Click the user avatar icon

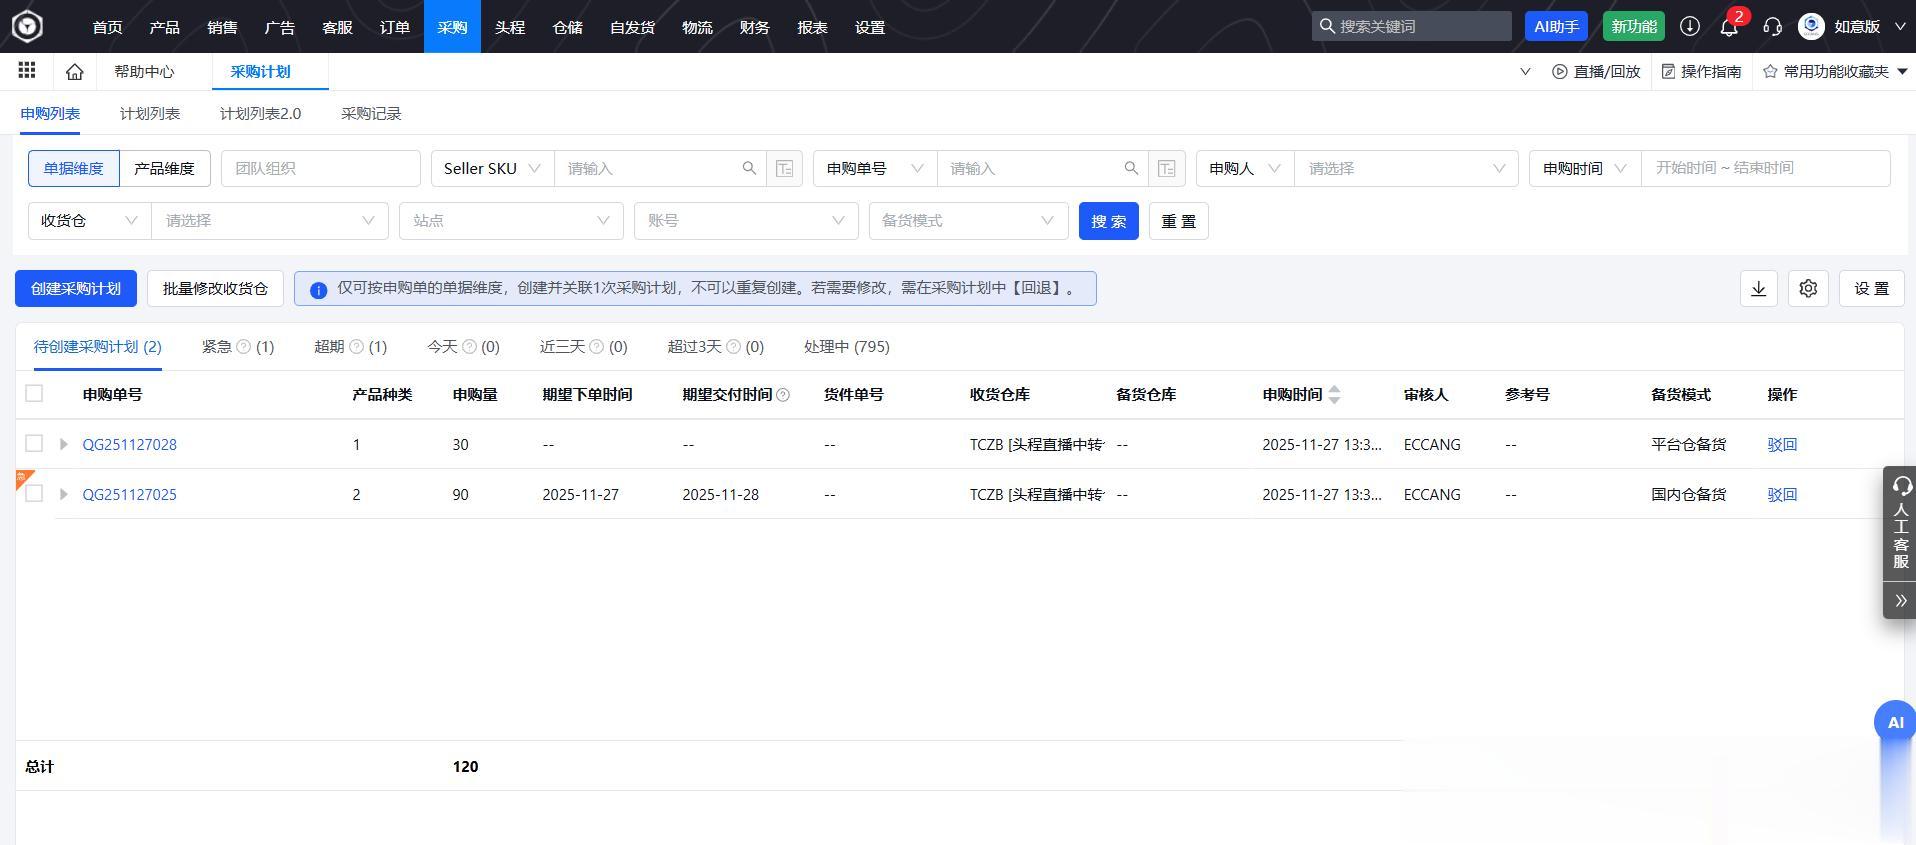tap(1811, 26)
